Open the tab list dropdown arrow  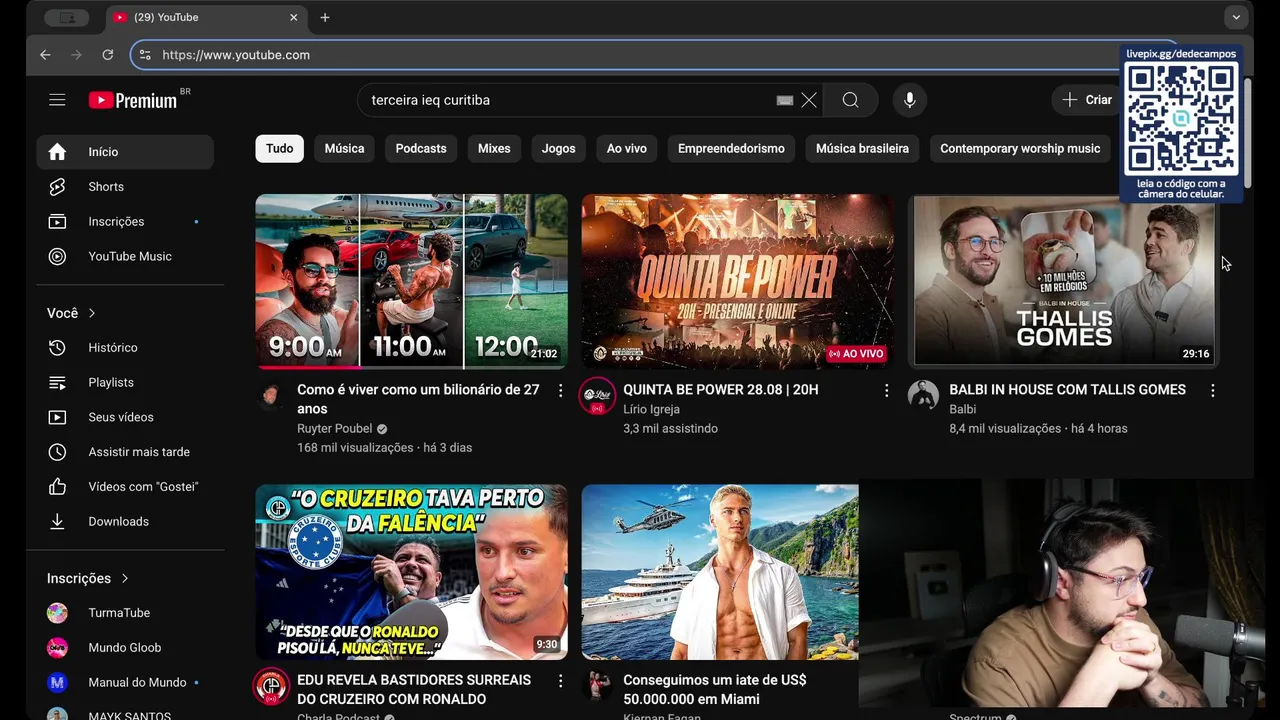(1236, 17)
